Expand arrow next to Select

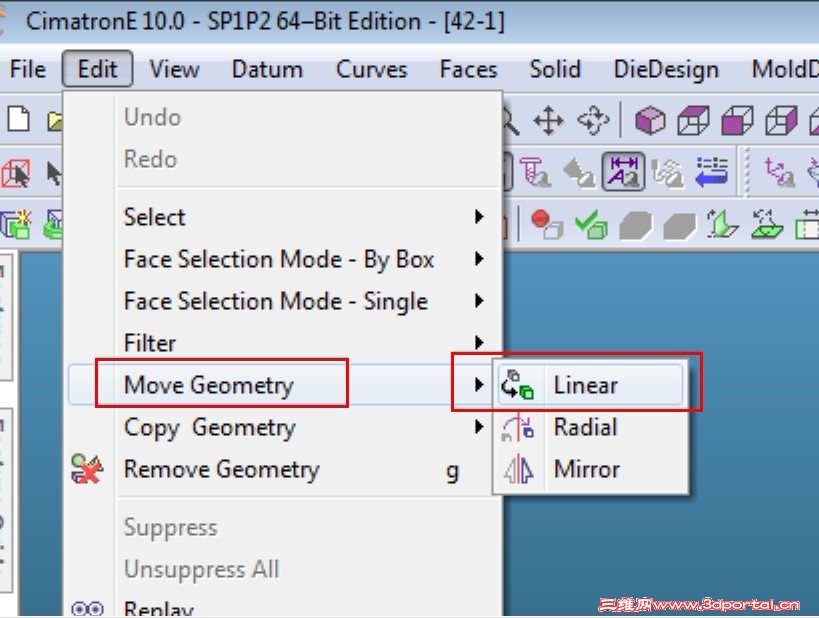point(478,217)
